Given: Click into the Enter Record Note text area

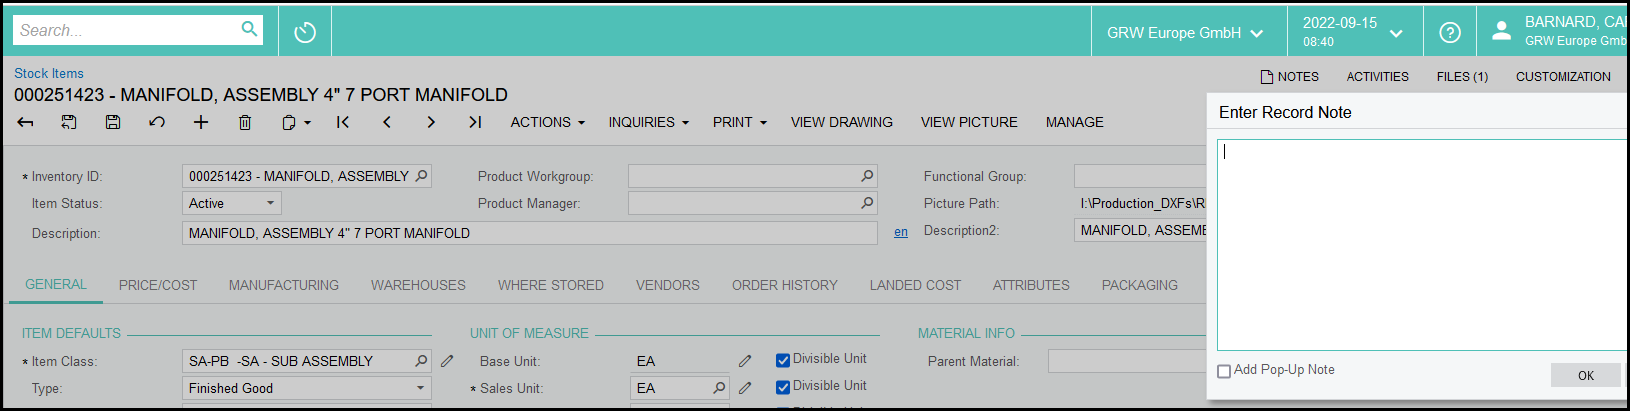Looking at the screenshot, I should pyautogui.click(x=1420, y=245).
